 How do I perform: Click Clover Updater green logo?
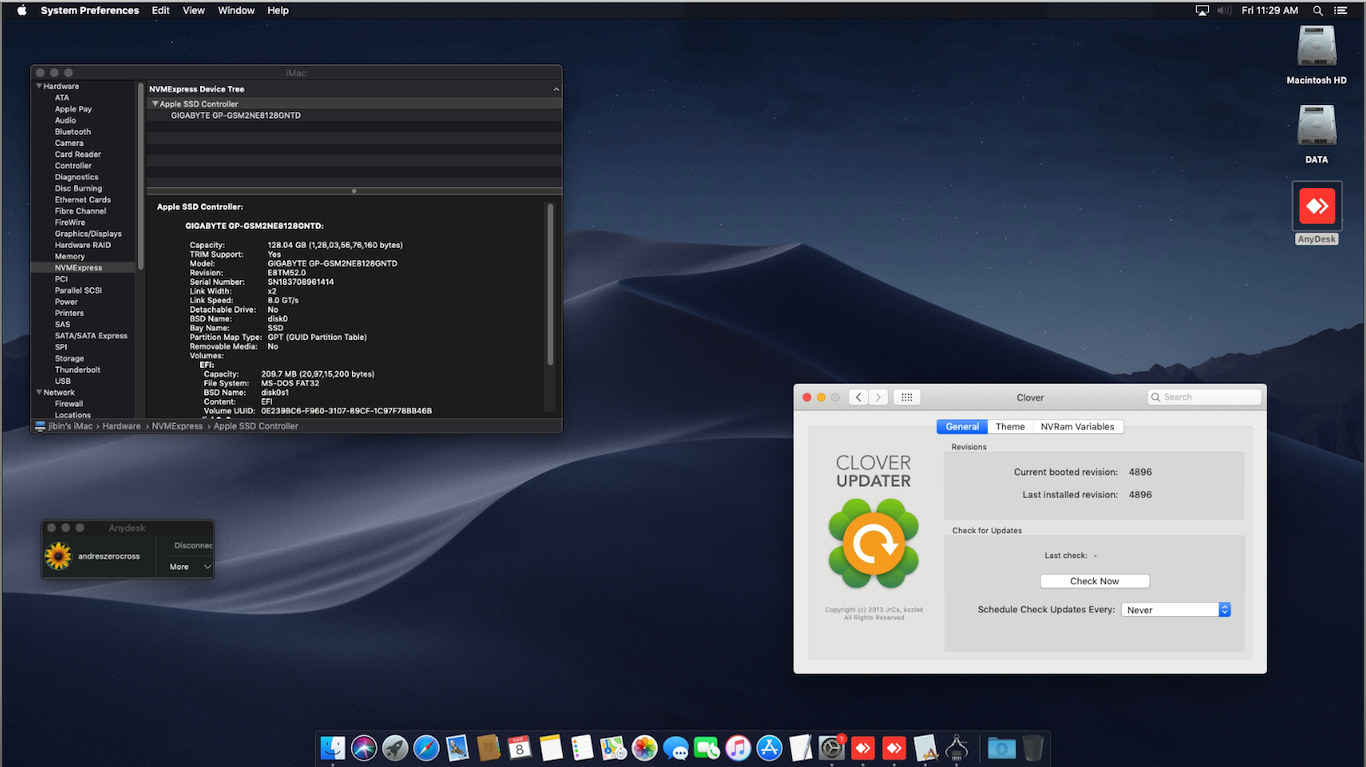coord(873,544)
